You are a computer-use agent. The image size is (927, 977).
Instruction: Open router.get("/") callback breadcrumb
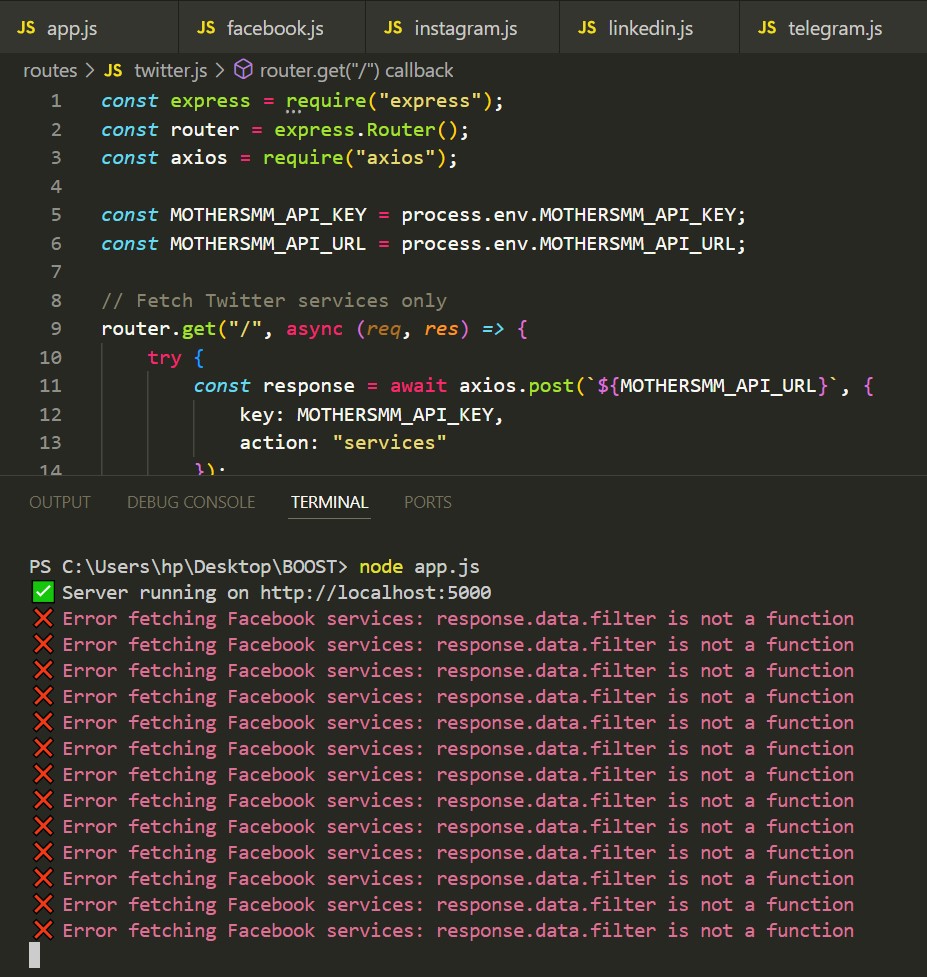tap(356, 70)
